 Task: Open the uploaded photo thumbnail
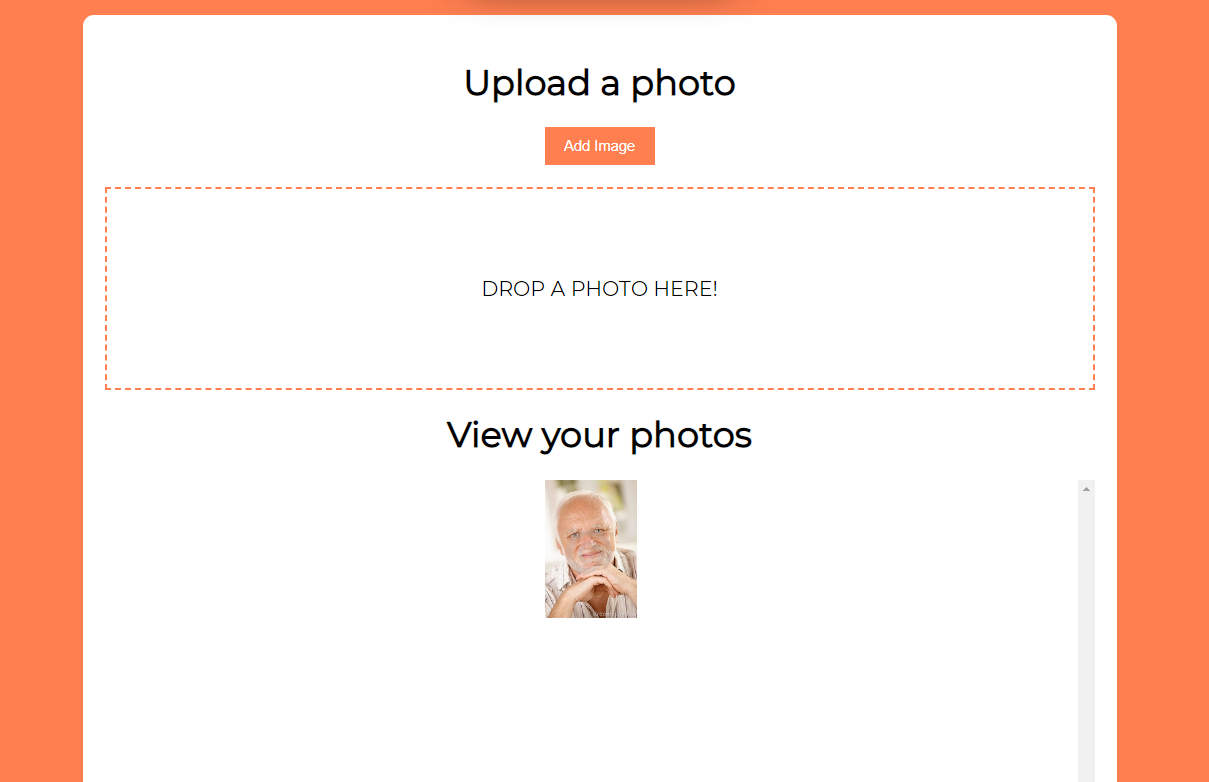[x=591, y=549]
